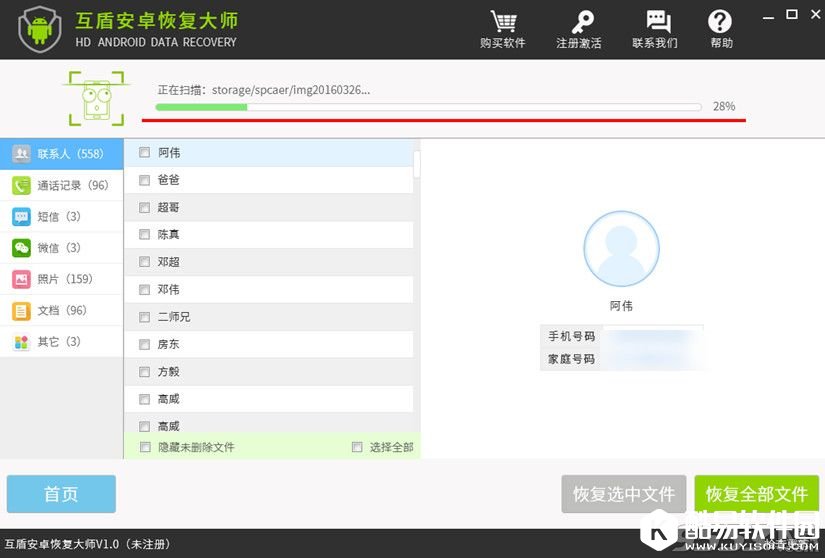
Task: Click the scan progress bar at 28%
Action: (428, 107)
